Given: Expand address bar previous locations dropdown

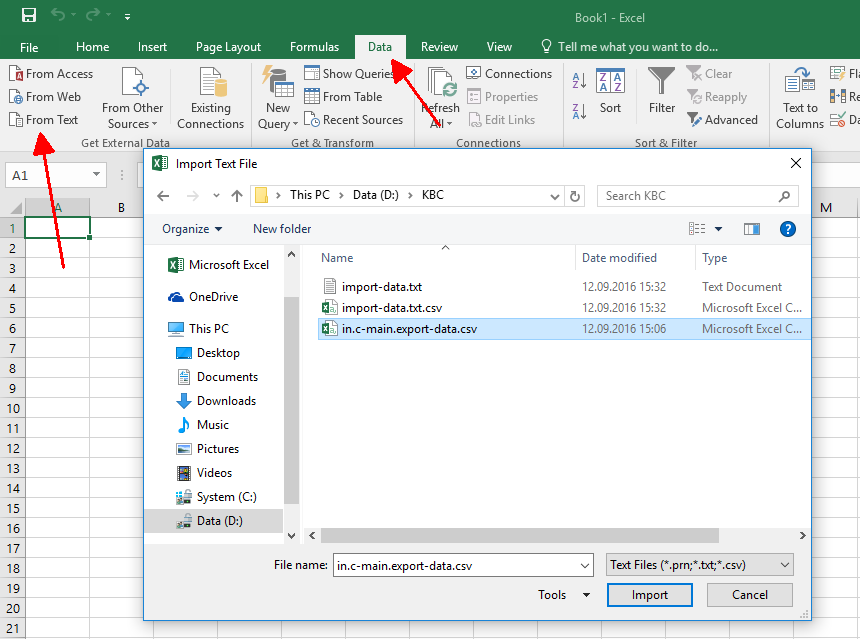Looking at the screenshot, I should coord(555,196).
